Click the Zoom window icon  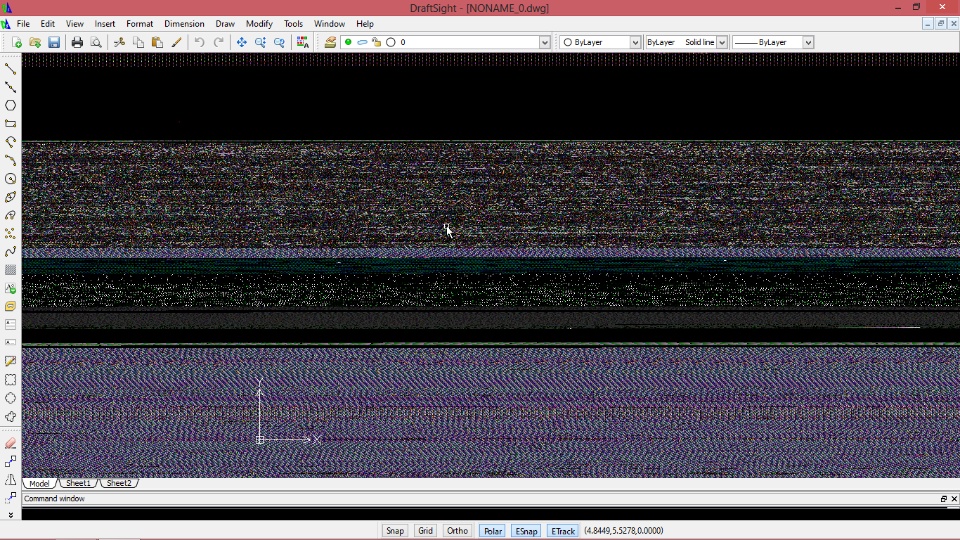pos(279,42)
